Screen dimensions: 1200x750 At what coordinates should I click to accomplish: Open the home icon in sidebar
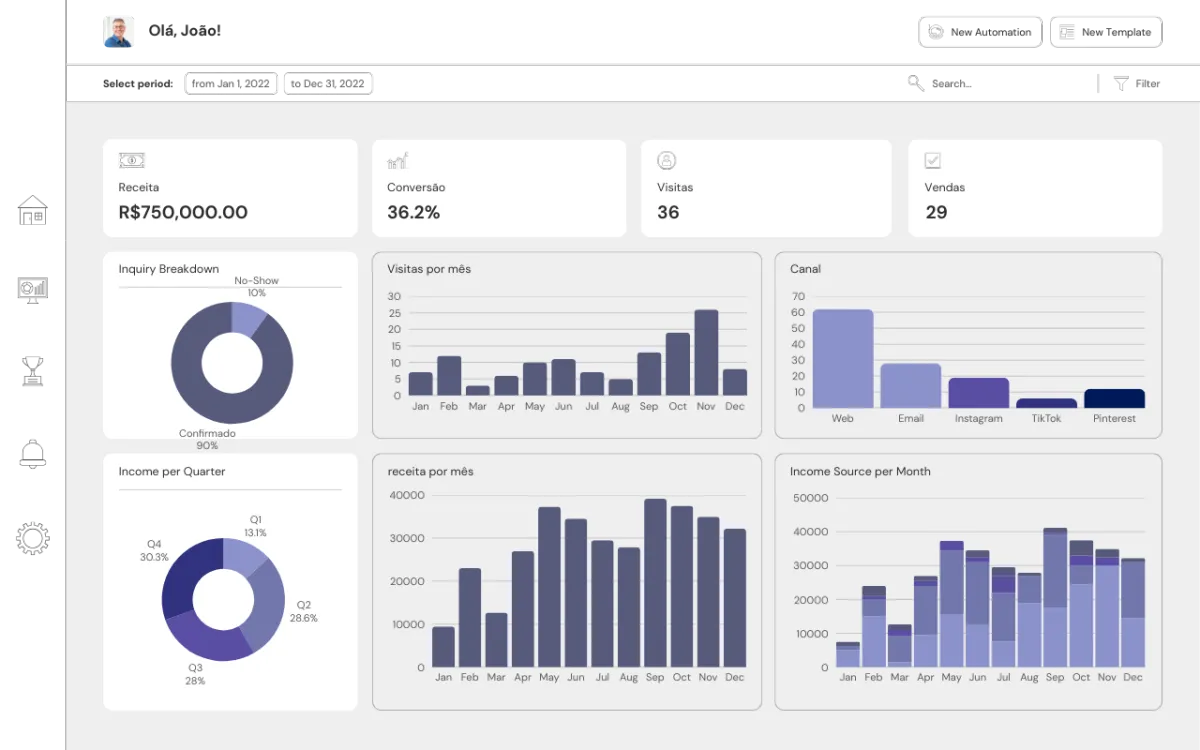33,210
